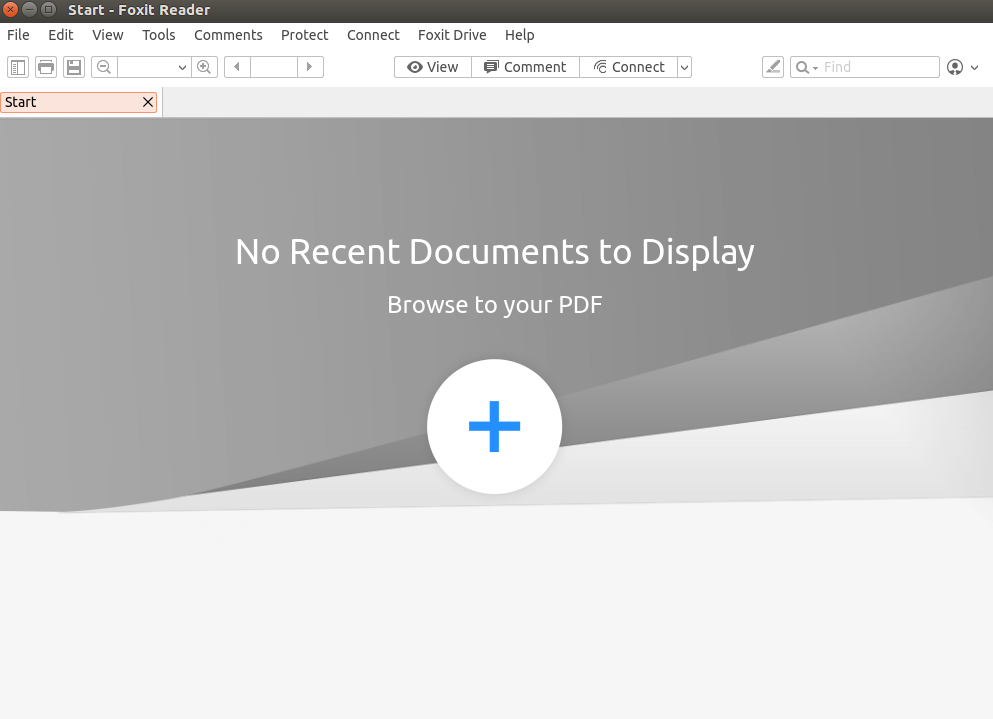Click the user account icon
Viewport: 993px width, 719px height.
[955, 67]
